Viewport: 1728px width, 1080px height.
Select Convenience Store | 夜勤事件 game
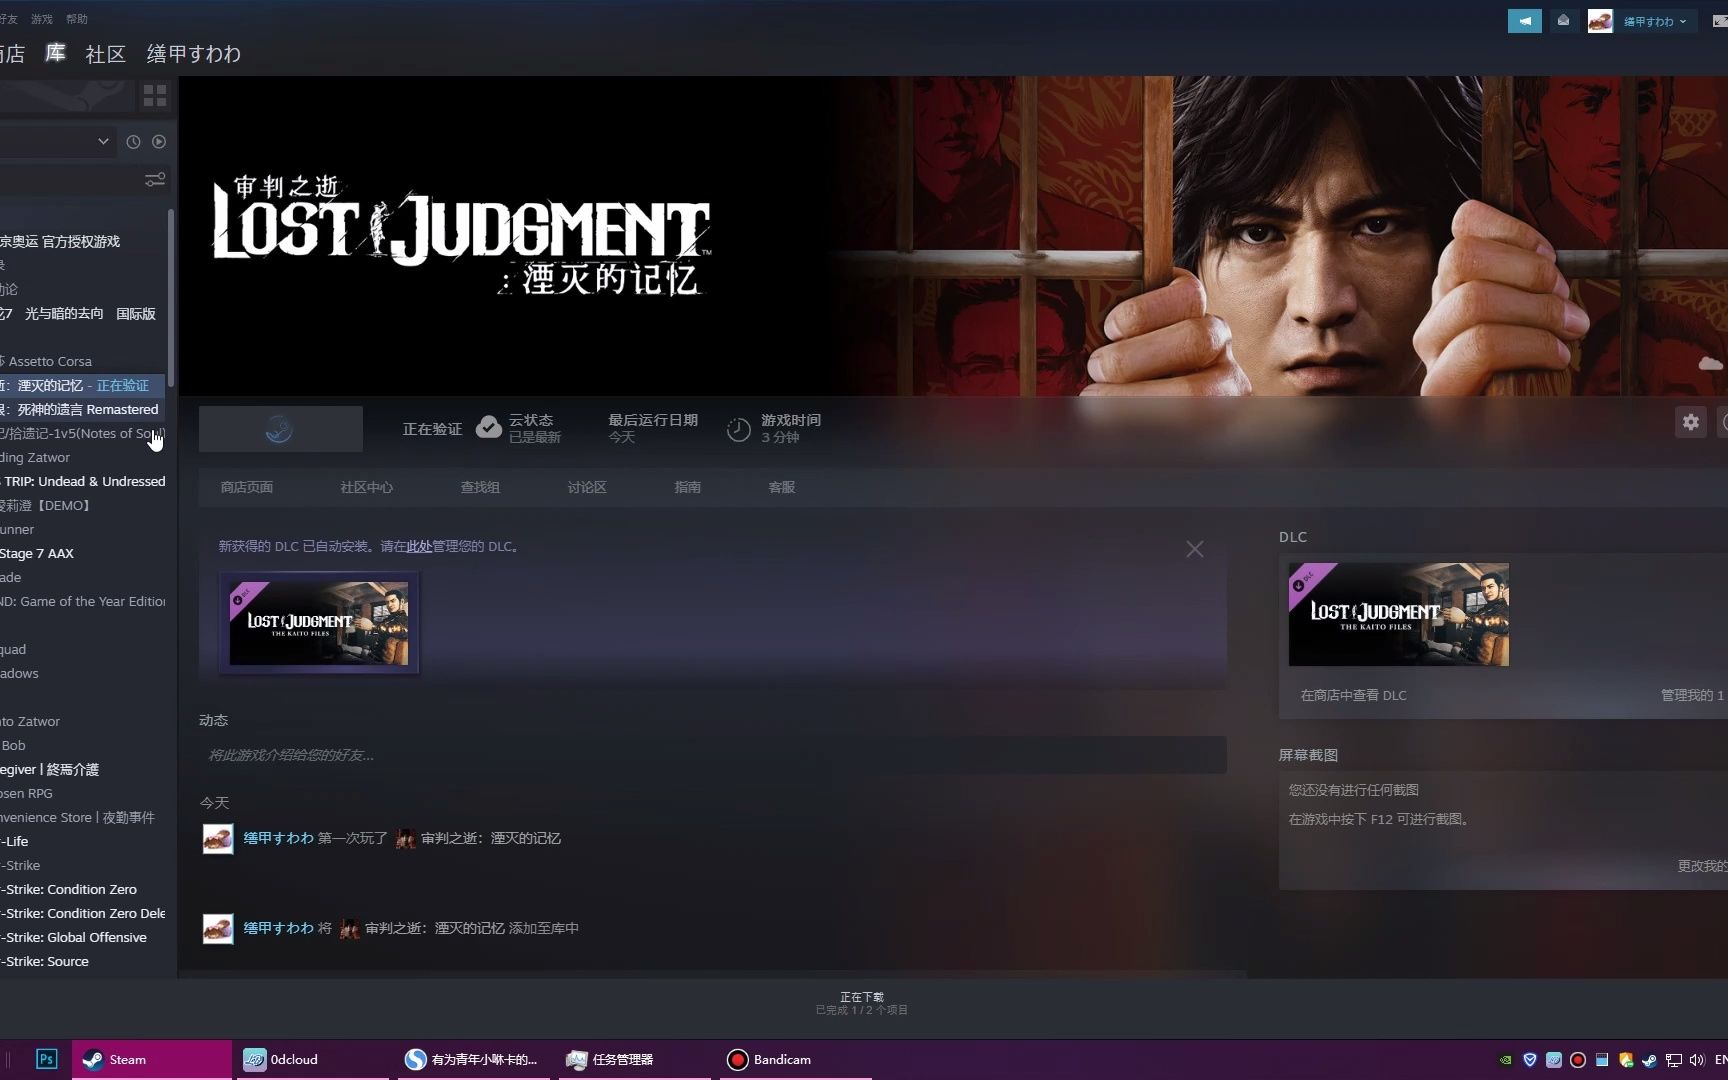pos(83,817)
